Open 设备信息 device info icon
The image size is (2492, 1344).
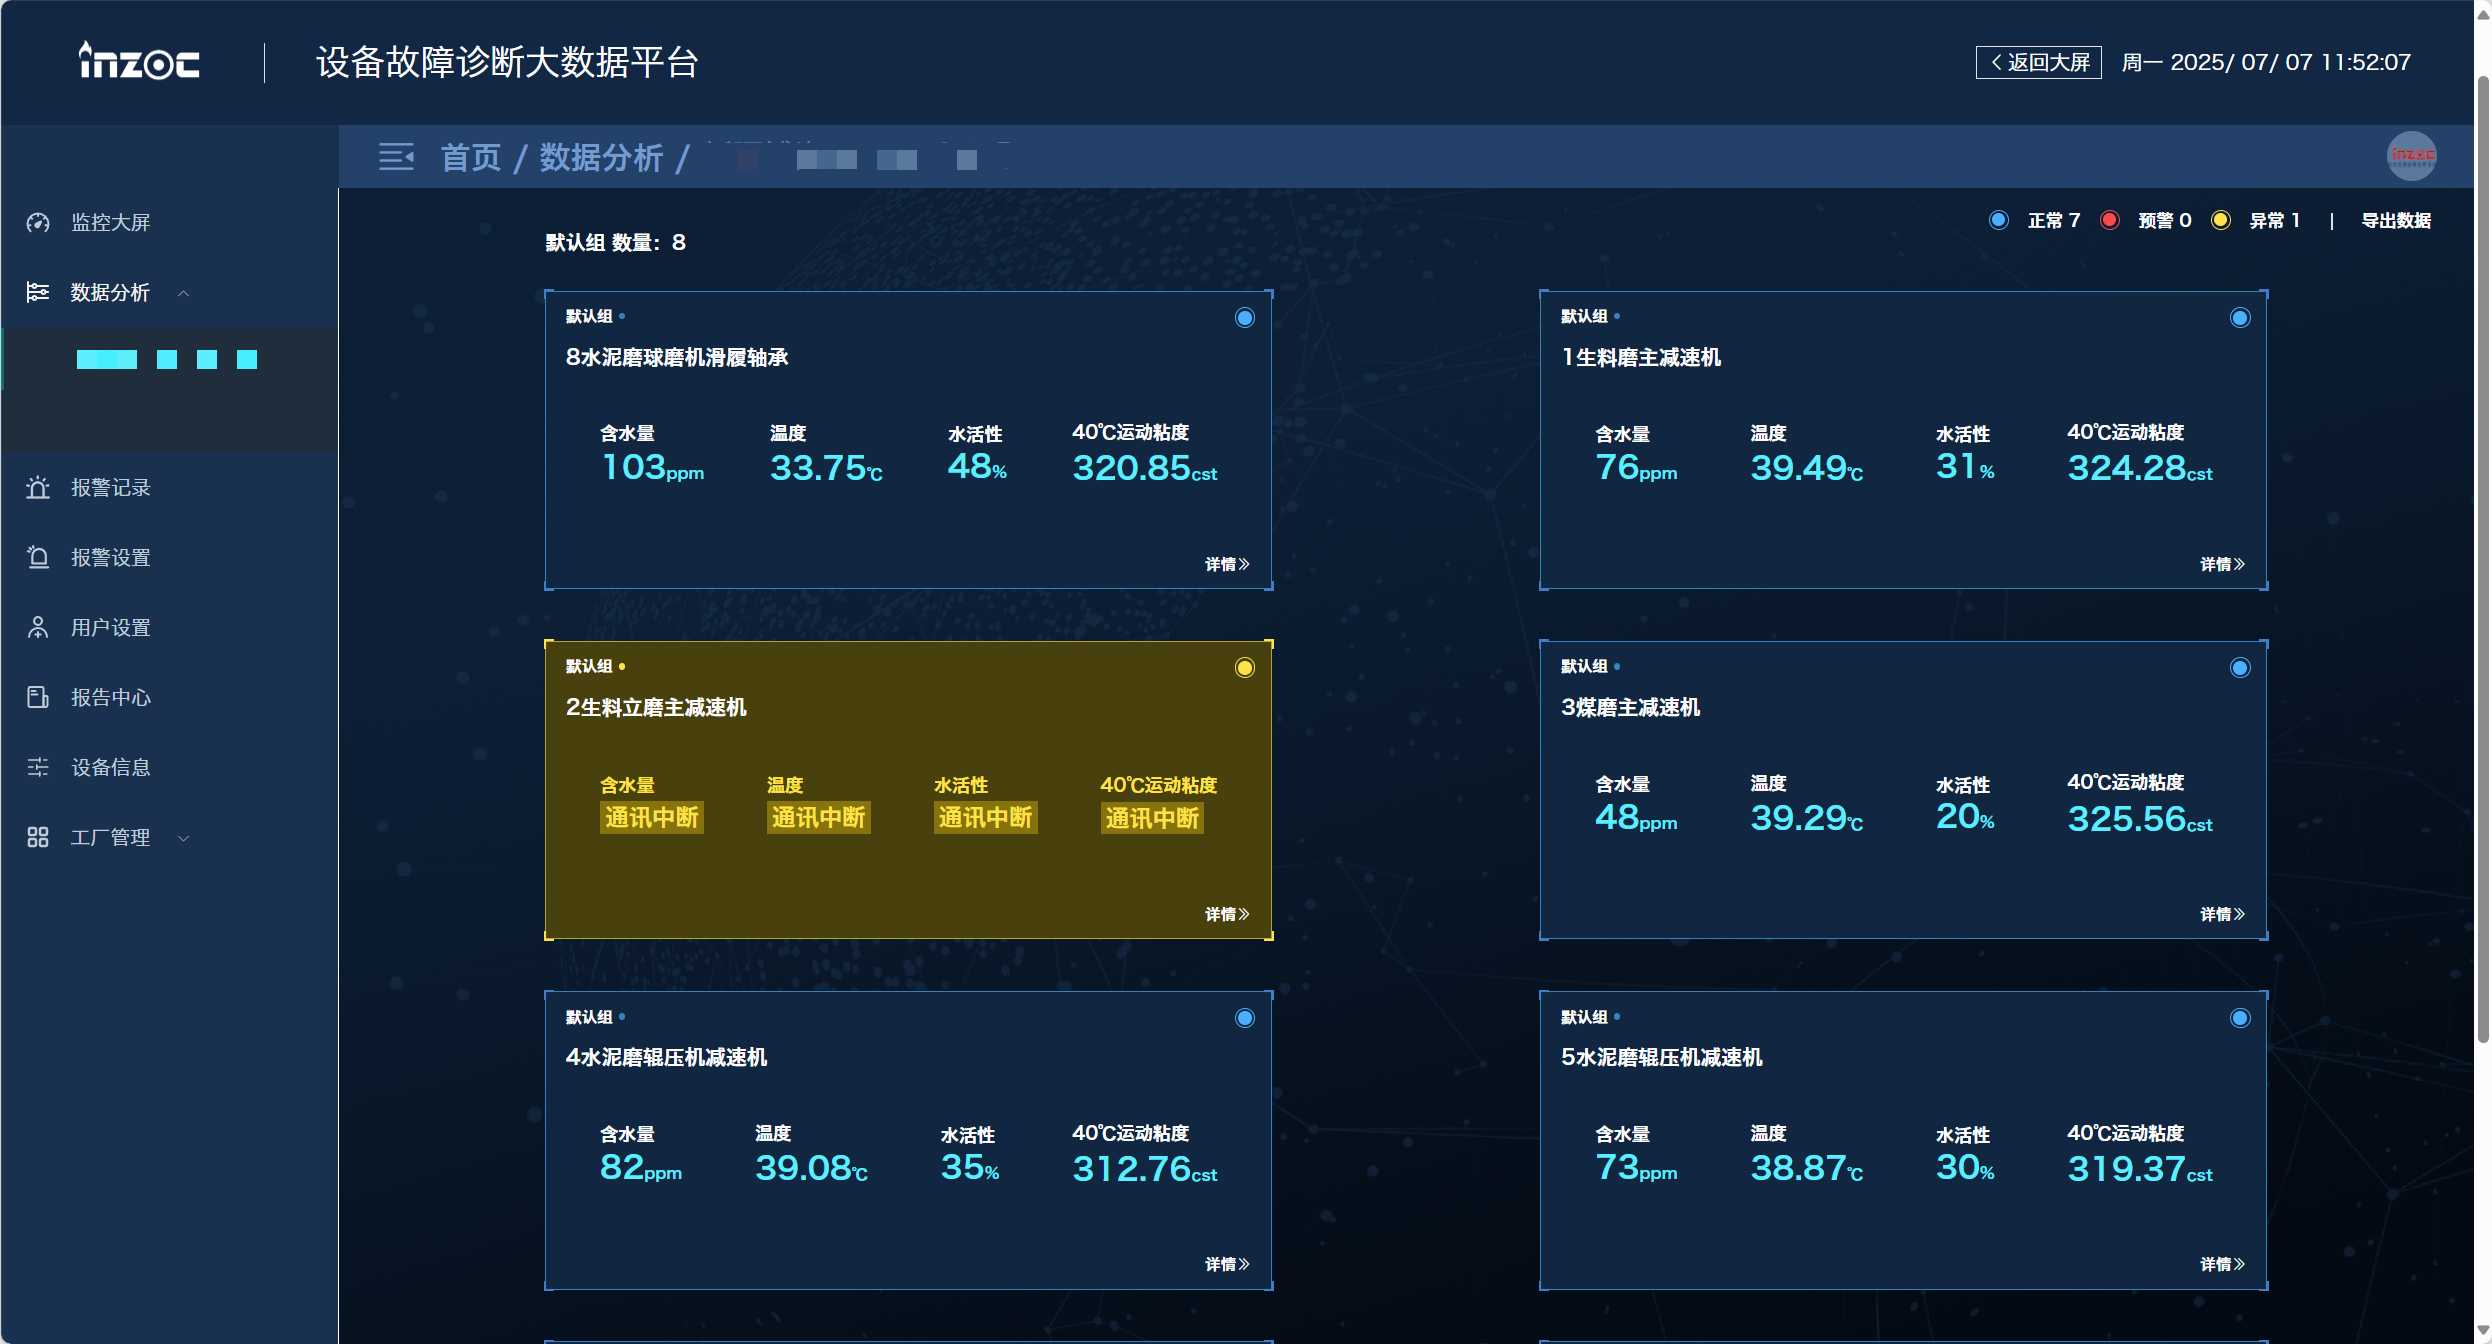(x=37, y=767)
